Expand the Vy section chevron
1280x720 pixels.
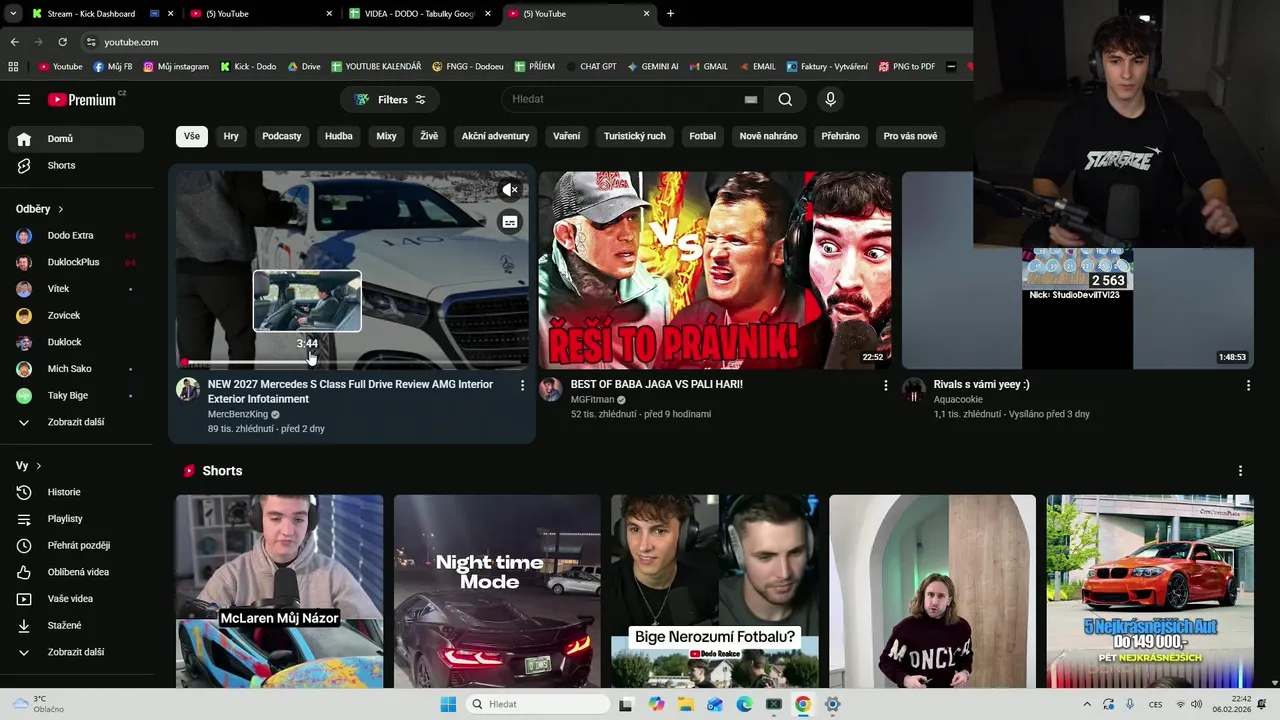coord(39,466)
